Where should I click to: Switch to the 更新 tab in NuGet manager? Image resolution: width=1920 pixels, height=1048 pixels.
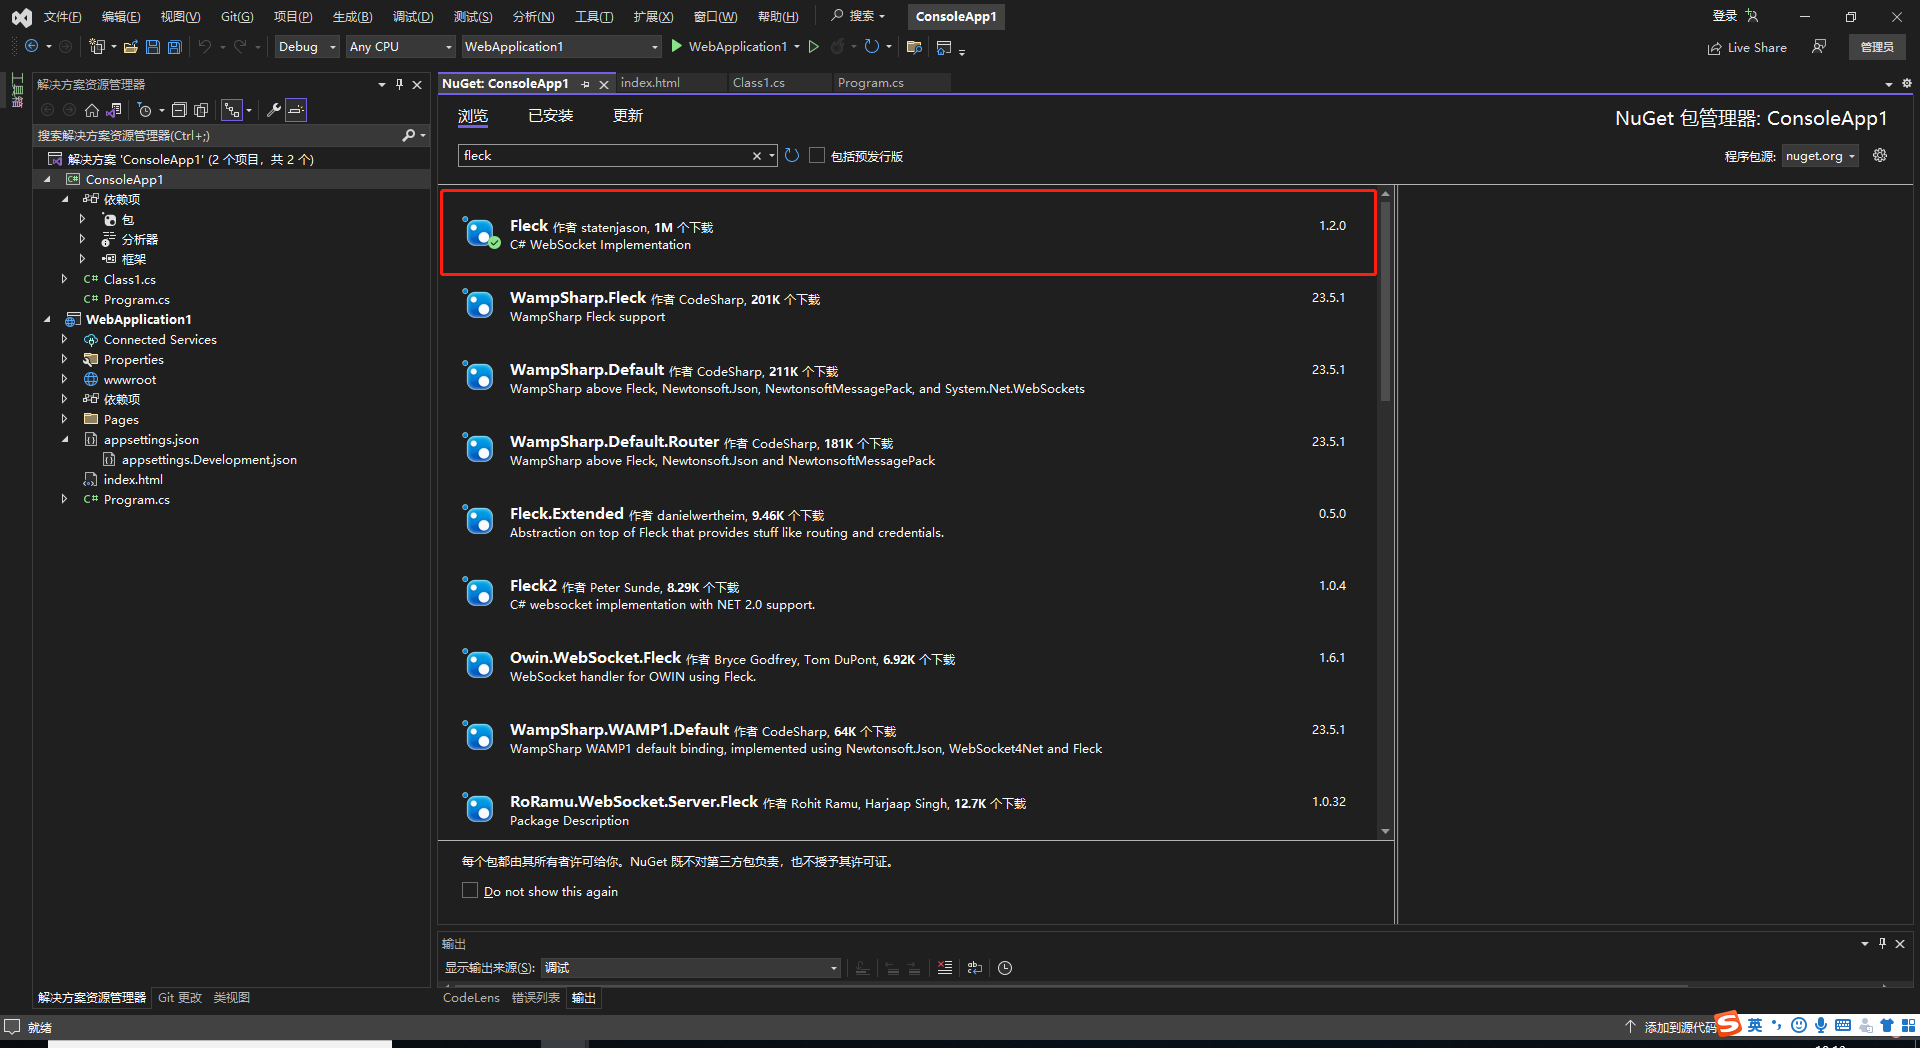coord(628,116)
